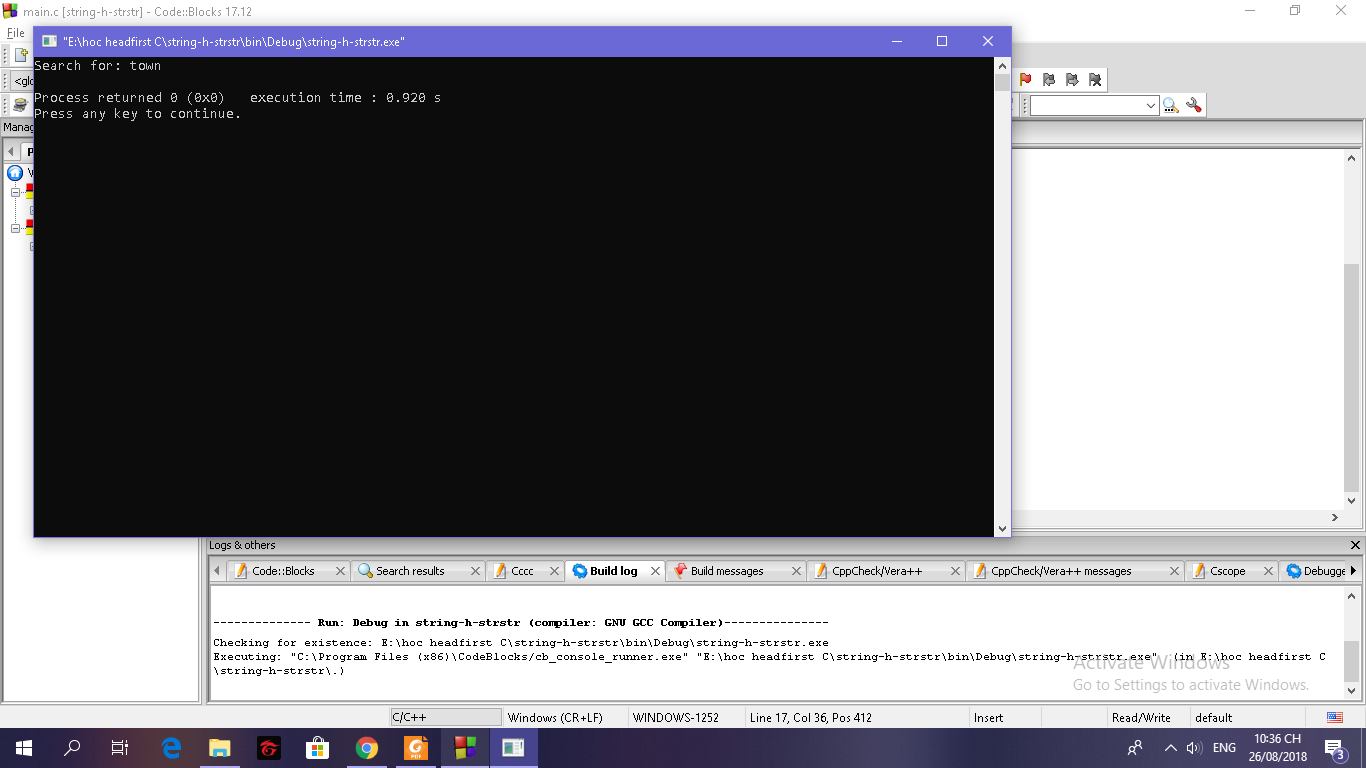Click the WINDOWS-1252 encoding in the status bar
The width and height of the screenshot is (1366, 768).
pos(675,718)
